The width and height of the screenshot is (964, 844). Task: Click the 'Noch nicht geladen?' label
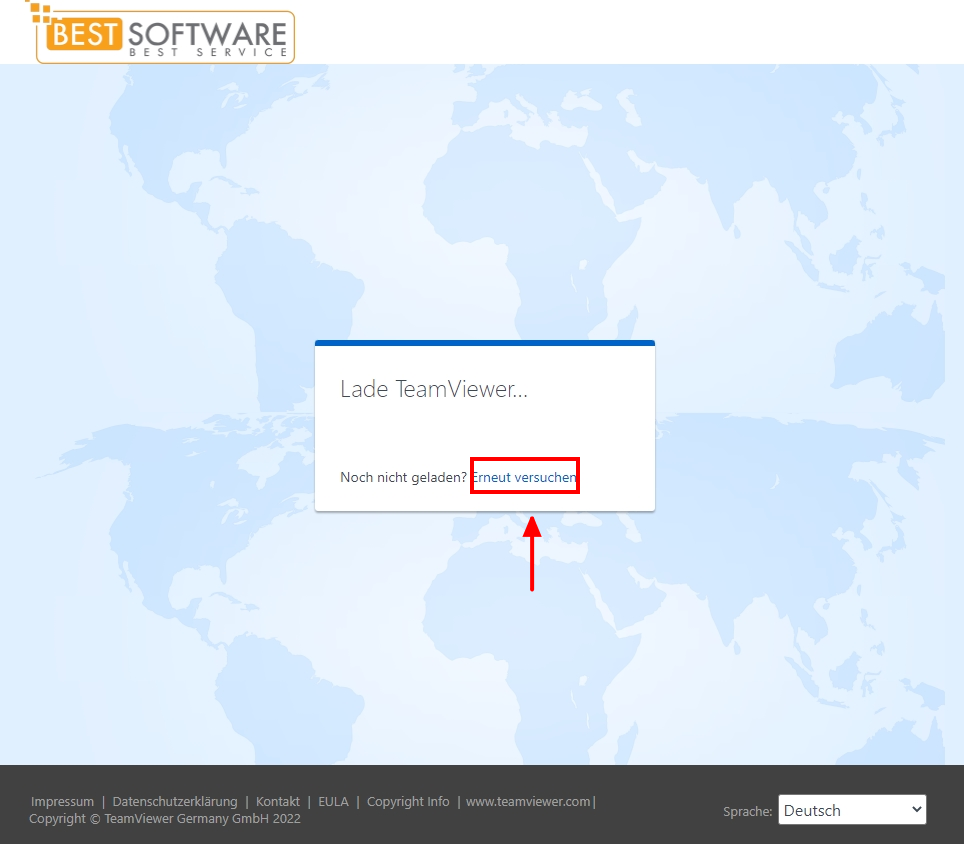(x=403, y=477)
